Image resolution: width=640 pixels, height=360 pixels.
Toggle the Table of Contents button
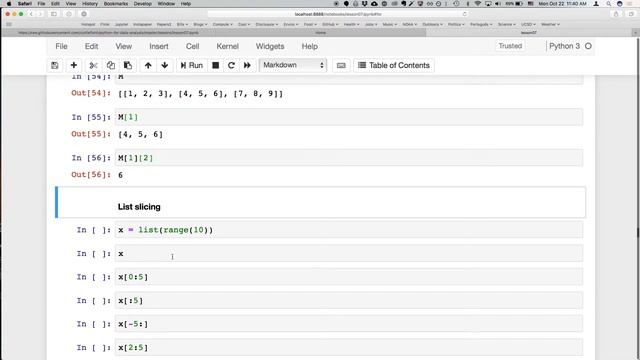[394, 65]
